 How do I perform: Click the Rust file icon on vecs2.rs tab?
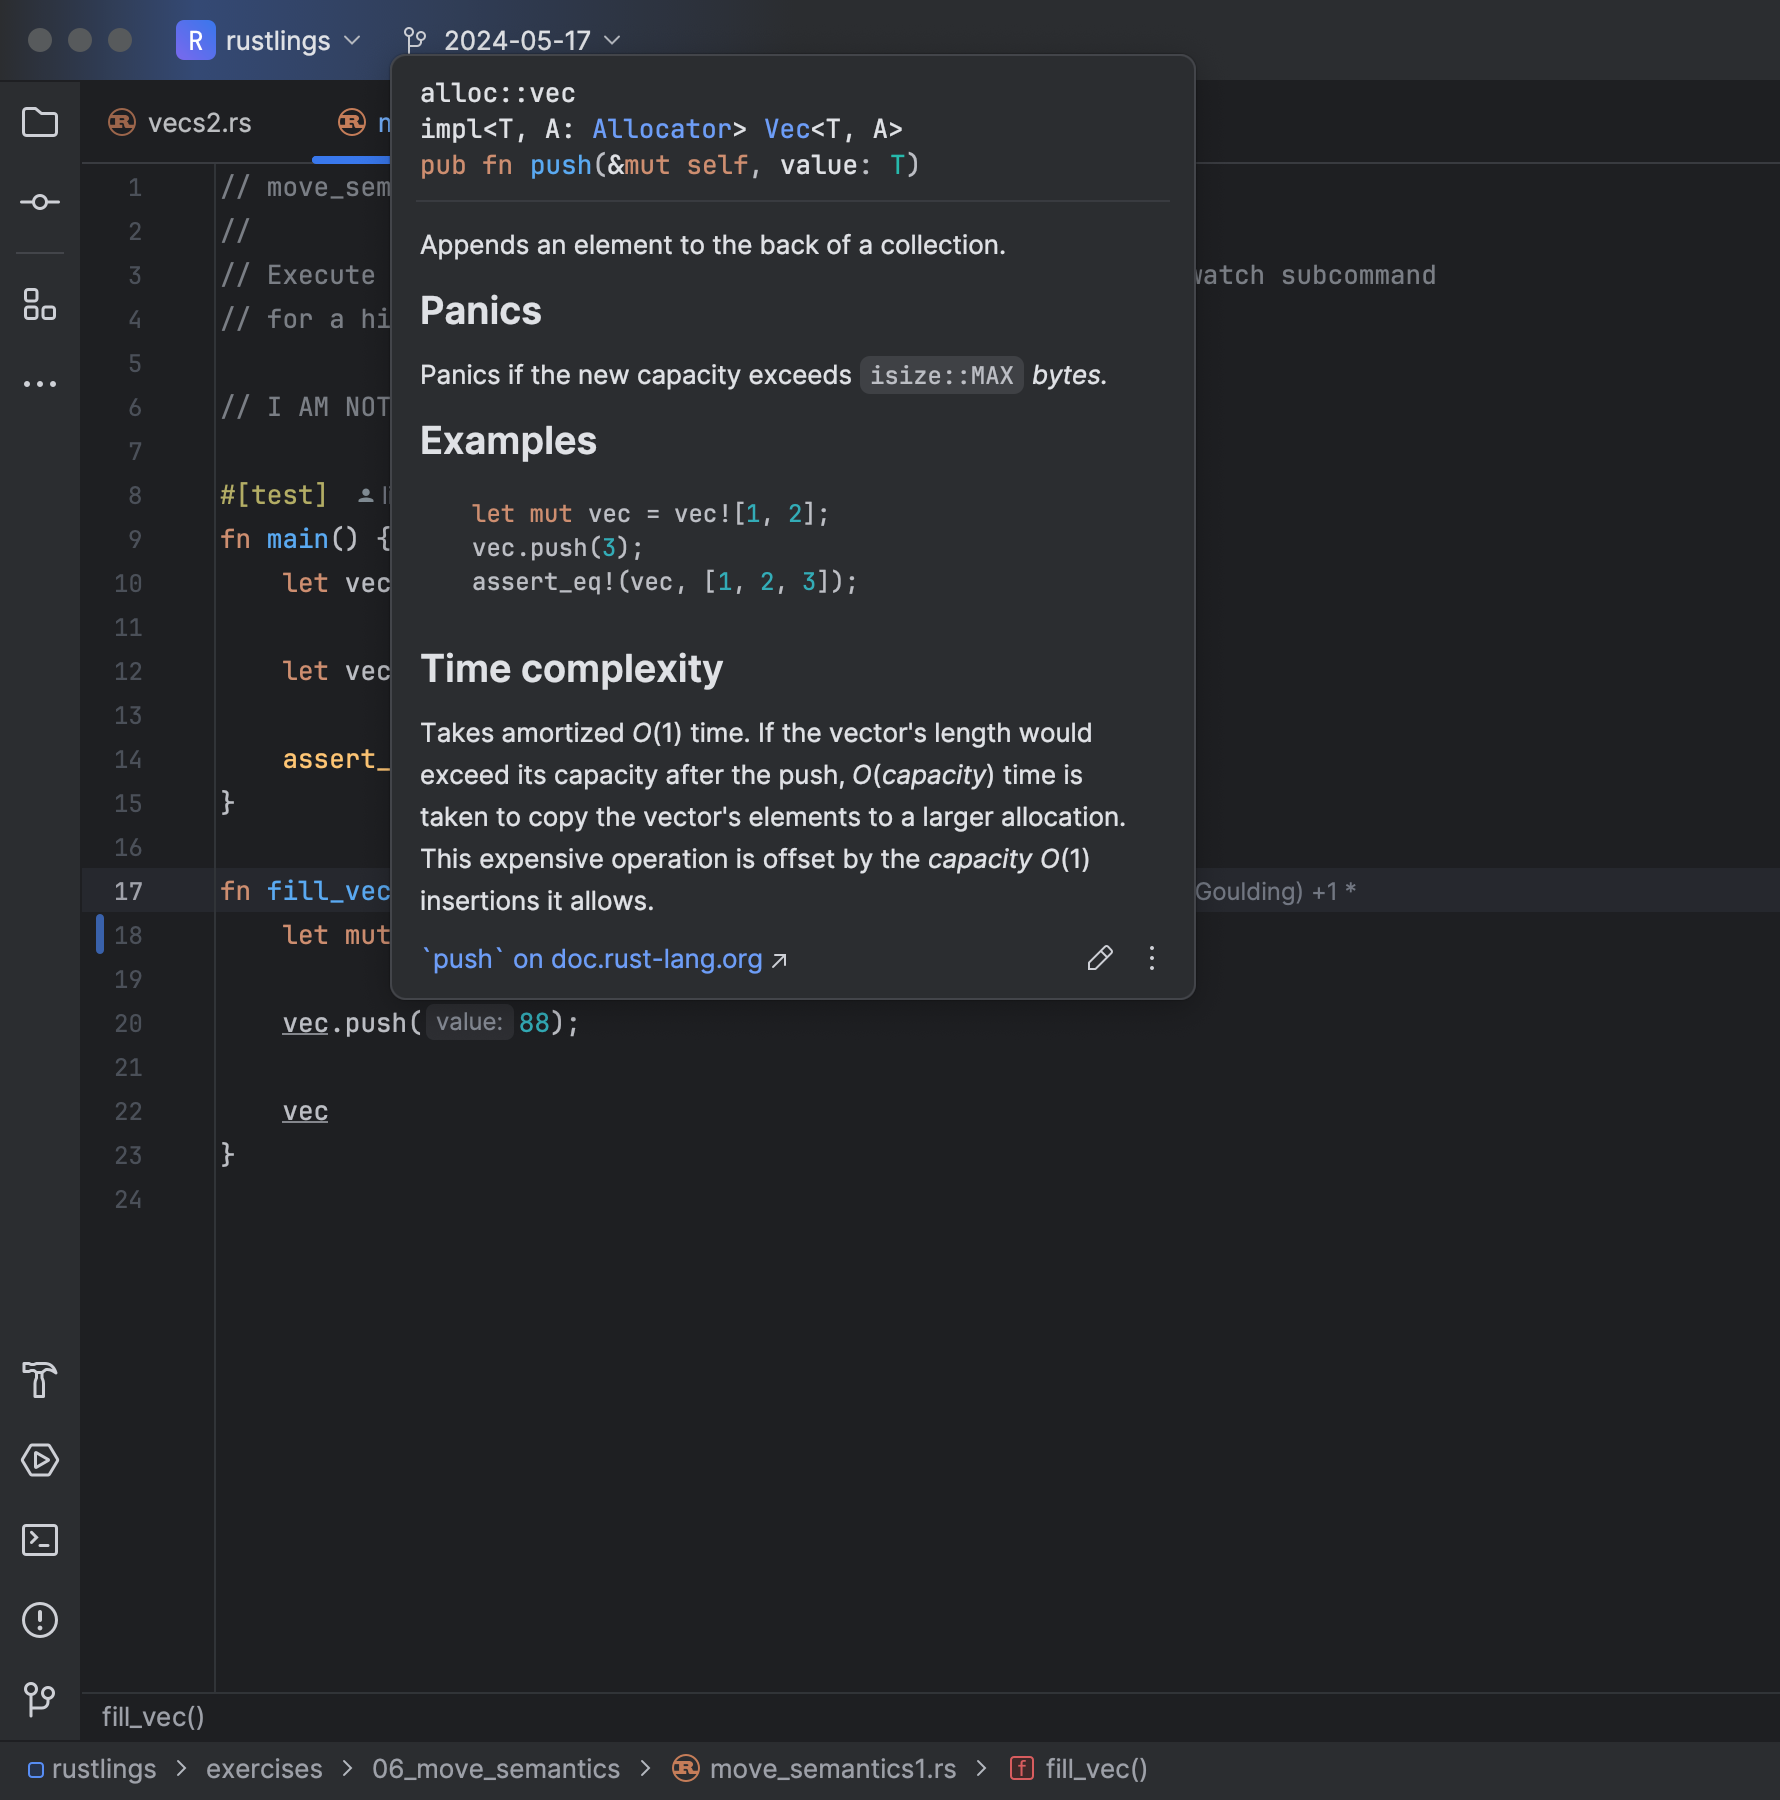point(121,122)
